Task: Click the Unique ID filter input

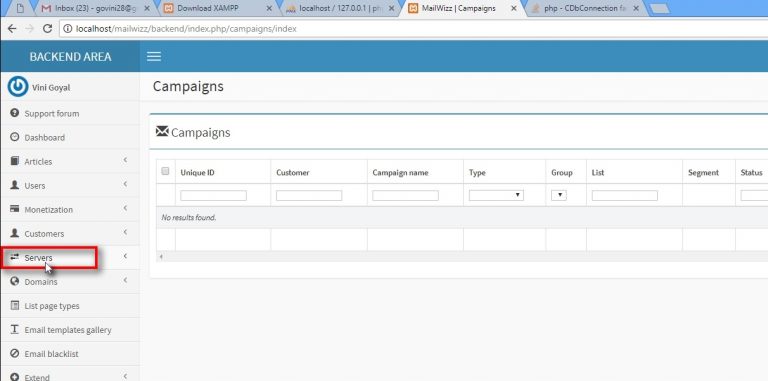Action: [x=214, y=195]
